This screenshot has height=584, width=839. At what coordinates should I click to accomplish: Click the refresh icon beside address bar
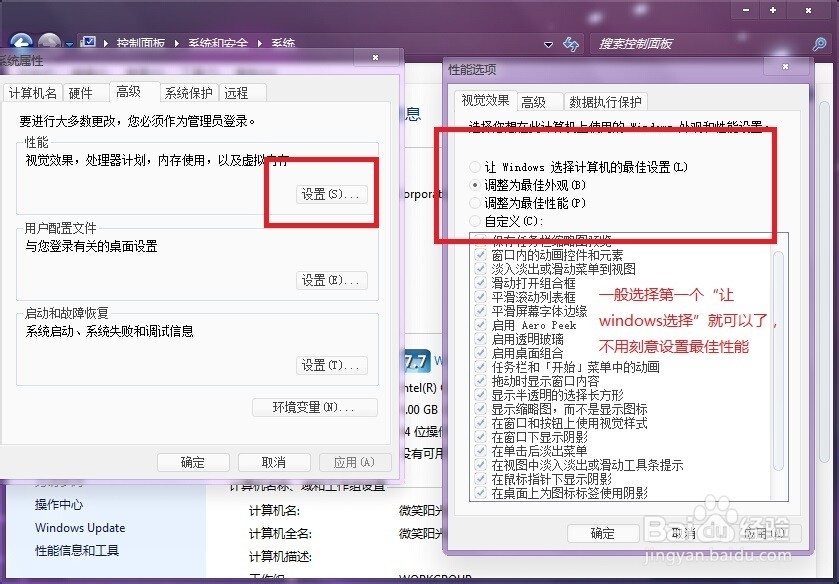point(571,44)
